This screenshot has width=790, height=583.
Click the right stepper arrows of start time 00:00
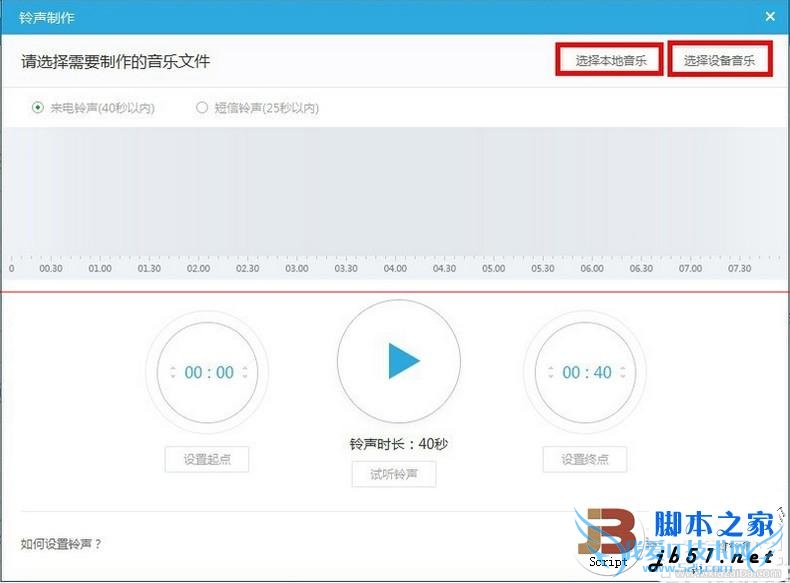point(245,372)
